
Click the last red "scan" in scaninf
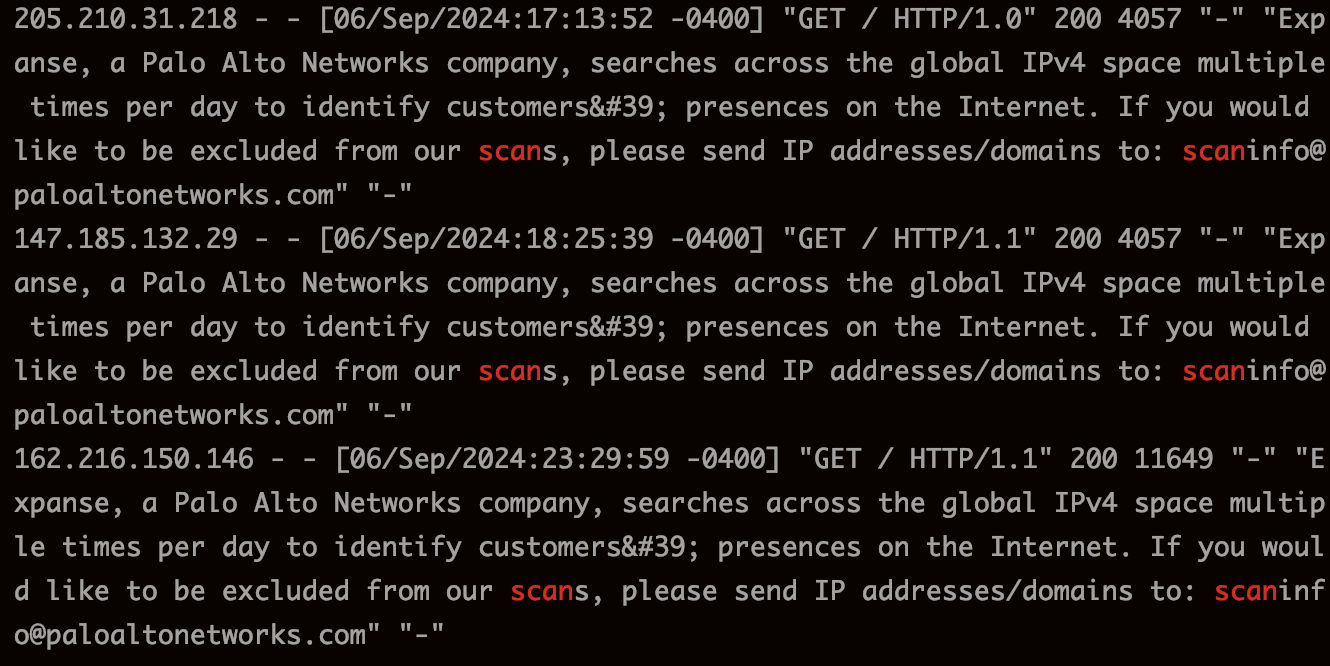pos(1246,591)
